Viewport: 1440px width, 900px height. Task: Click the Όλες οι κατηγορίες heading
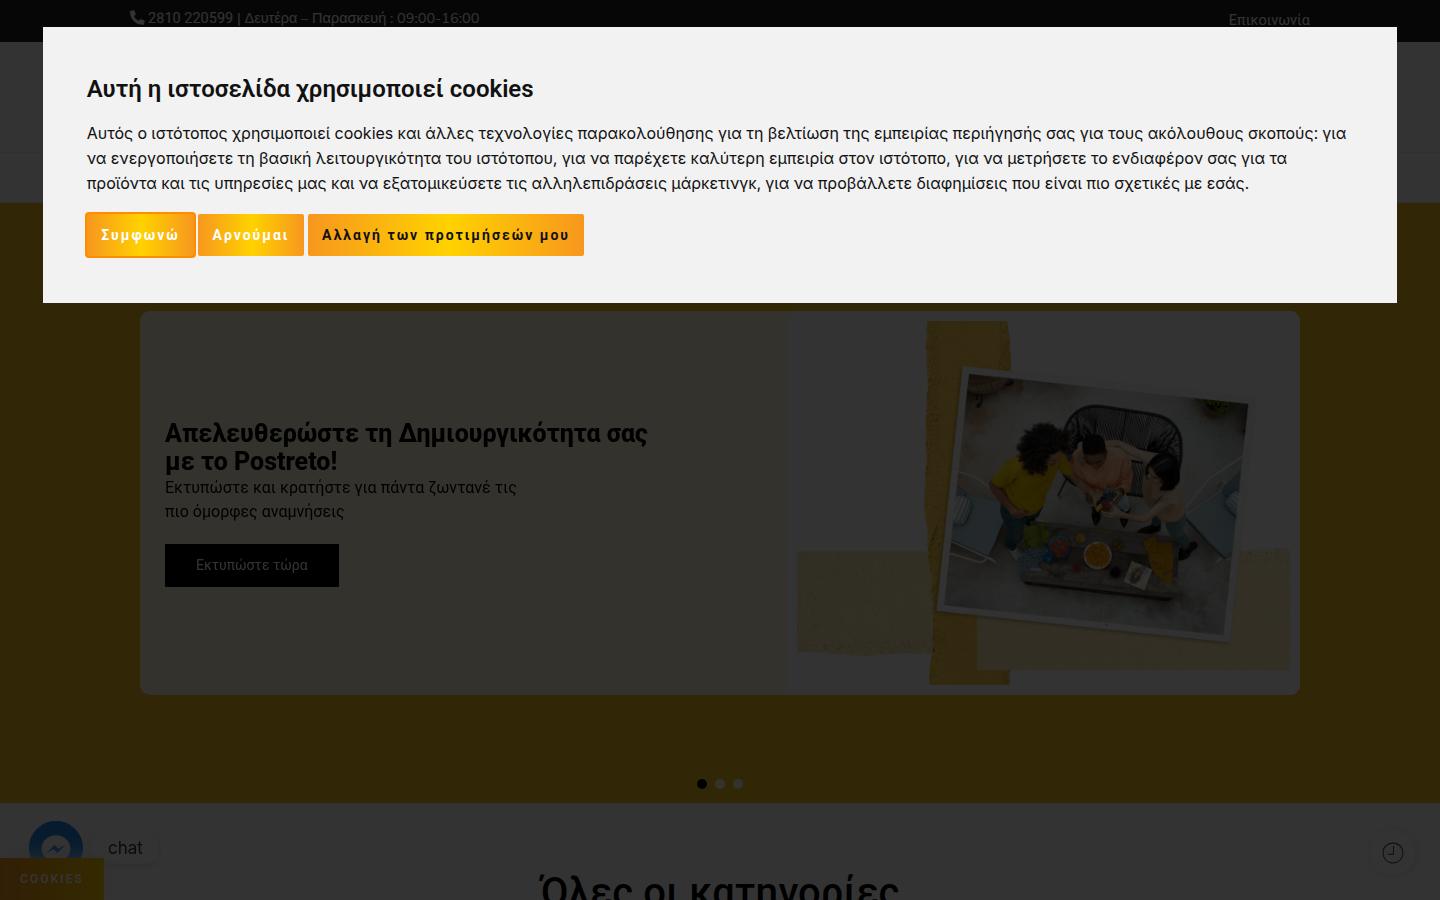[x=719, y=887]
